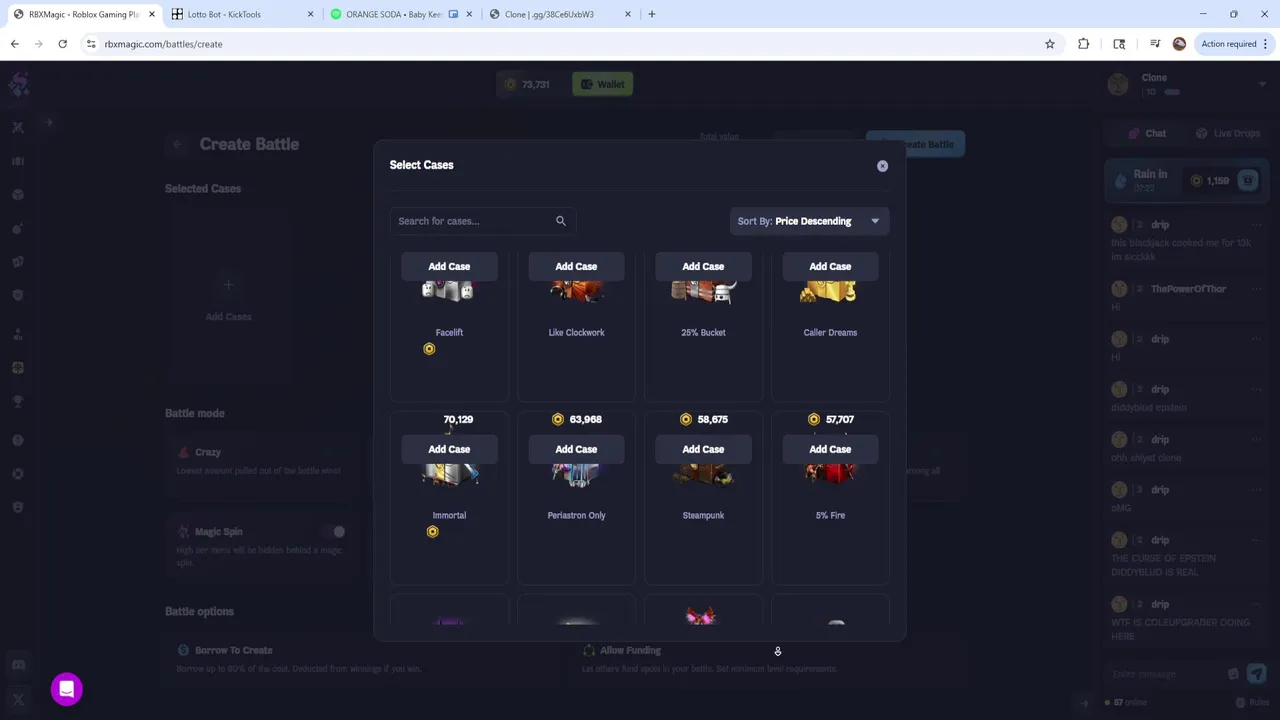Screen dimensions: 1280x720
Task: Click the chat message input field
Action: coord(1165,674)
